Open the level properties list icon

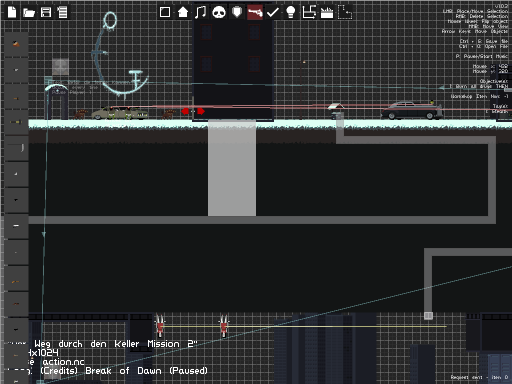pyautogui.click(x=62, y=12)
